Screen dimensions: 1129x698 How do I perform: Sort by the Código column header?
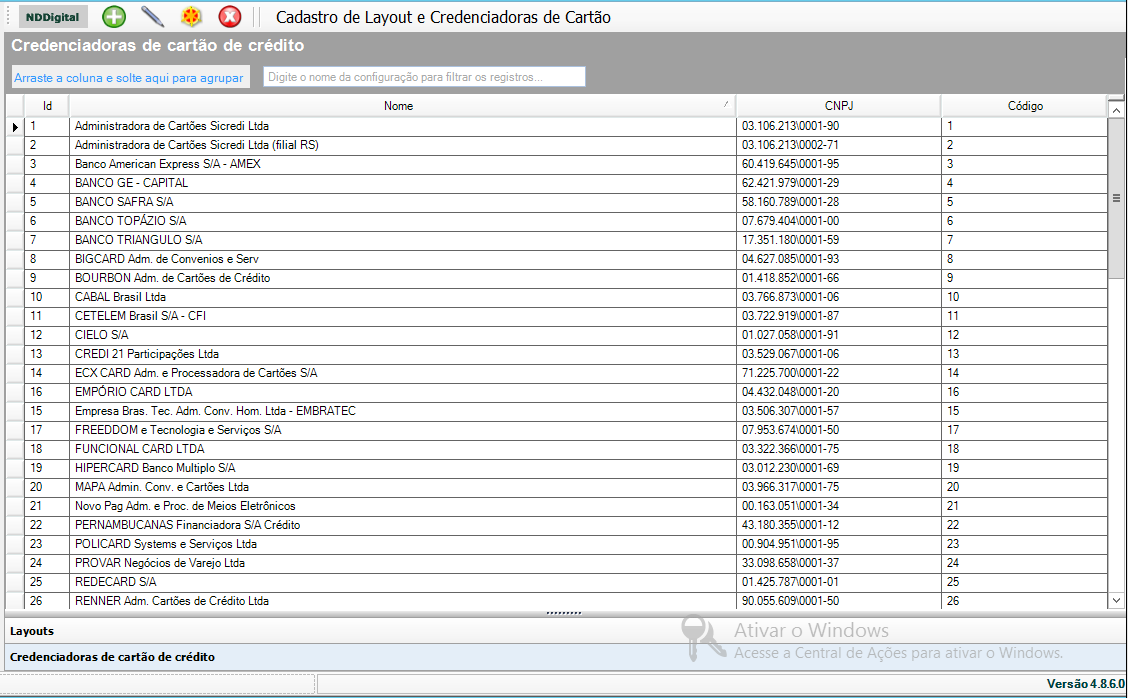[1025, 106]
